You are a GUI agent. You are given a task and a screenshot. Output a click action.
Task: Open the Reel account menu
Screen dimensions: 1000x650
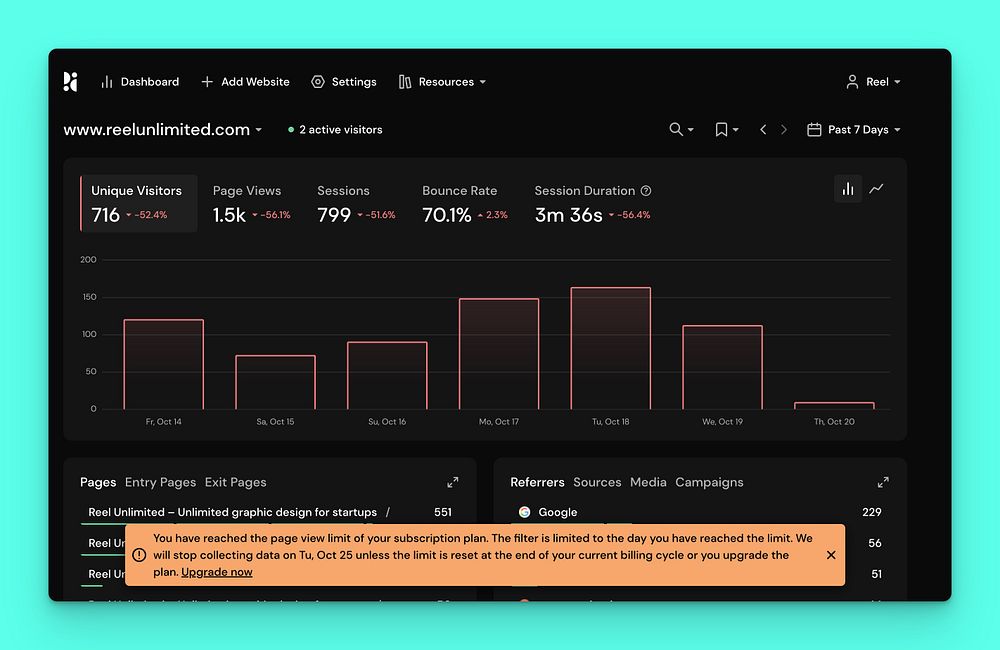873,82
